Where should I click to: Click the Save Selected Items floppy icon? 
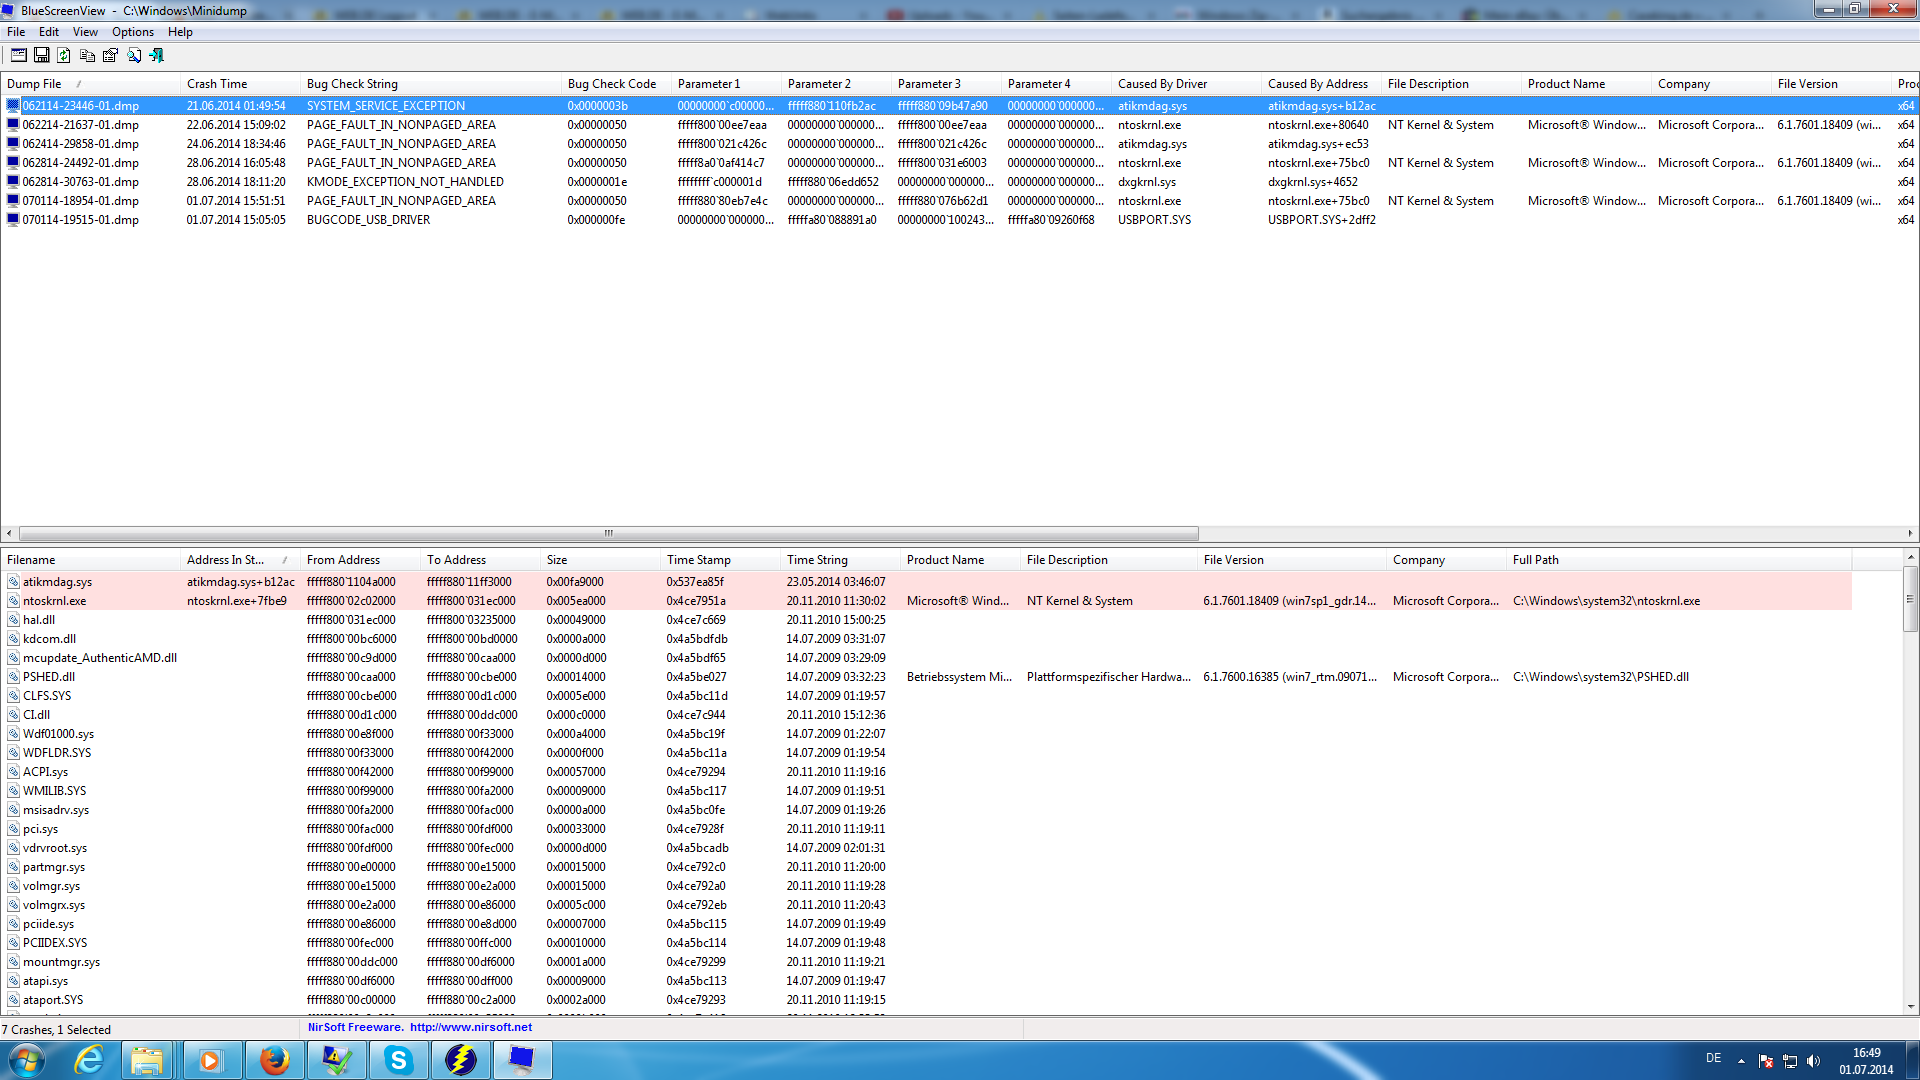pyautogui.click(x=42, y=56)
